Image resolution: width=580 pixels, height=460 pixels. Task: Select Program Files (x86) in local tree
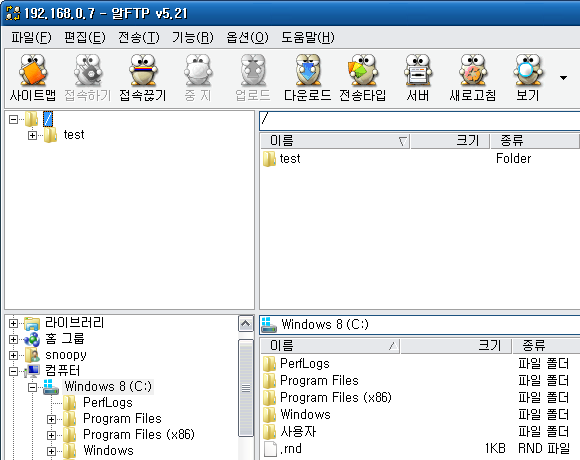(x=139, y=434)
